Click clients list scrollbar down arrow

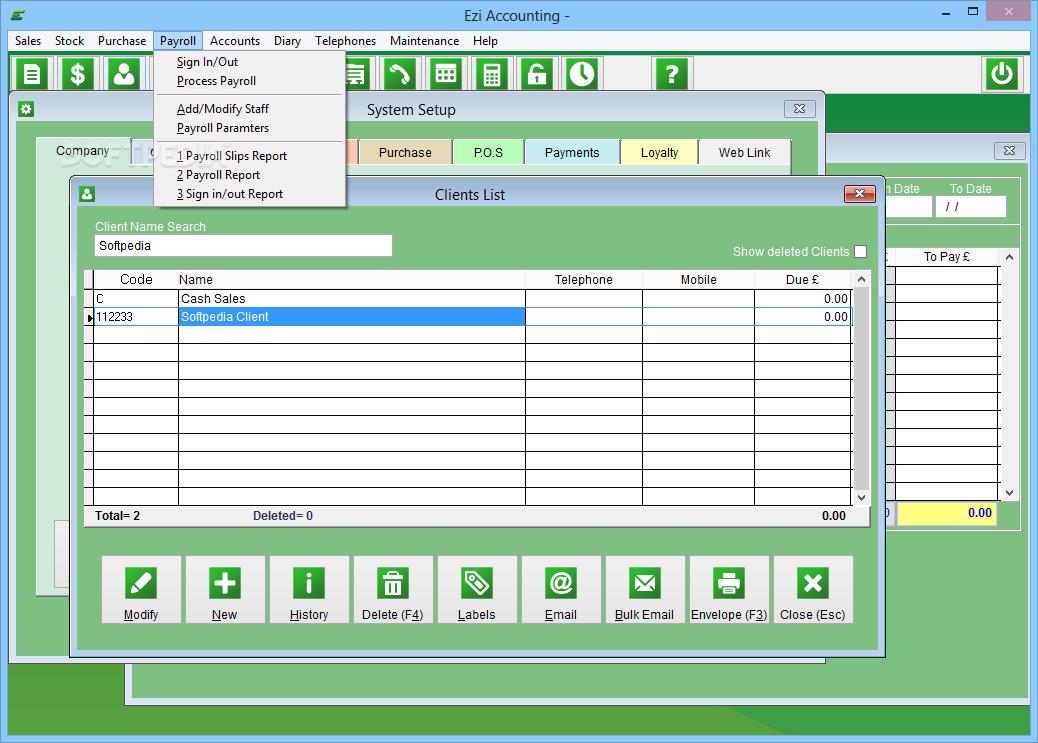pyautogui.click(x=861, y=497)
